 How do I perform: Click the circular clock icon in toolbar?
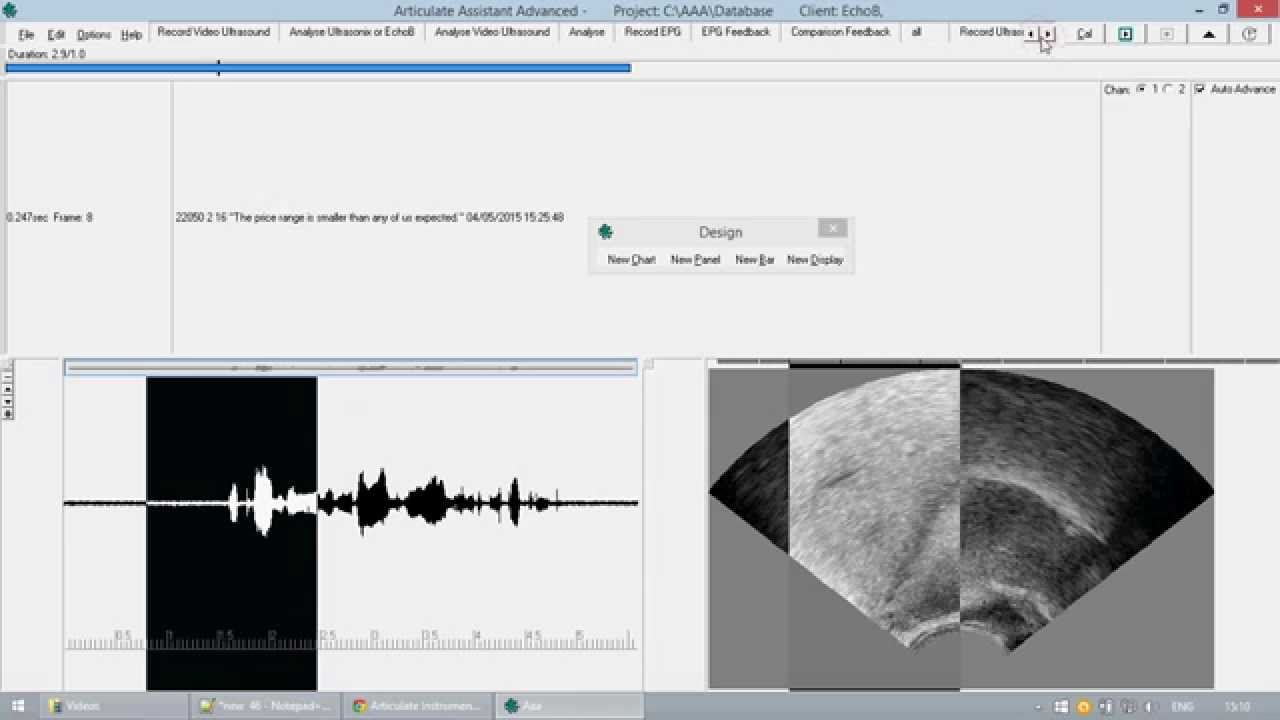pos(1249,34)
